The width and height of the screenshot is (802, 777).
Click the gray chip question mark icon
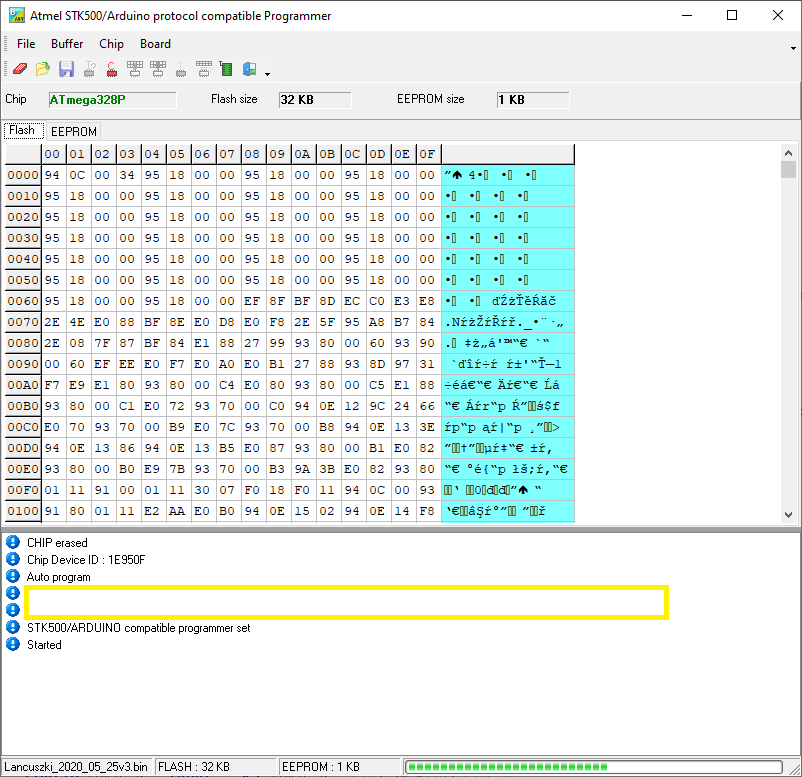click(181, 69)
